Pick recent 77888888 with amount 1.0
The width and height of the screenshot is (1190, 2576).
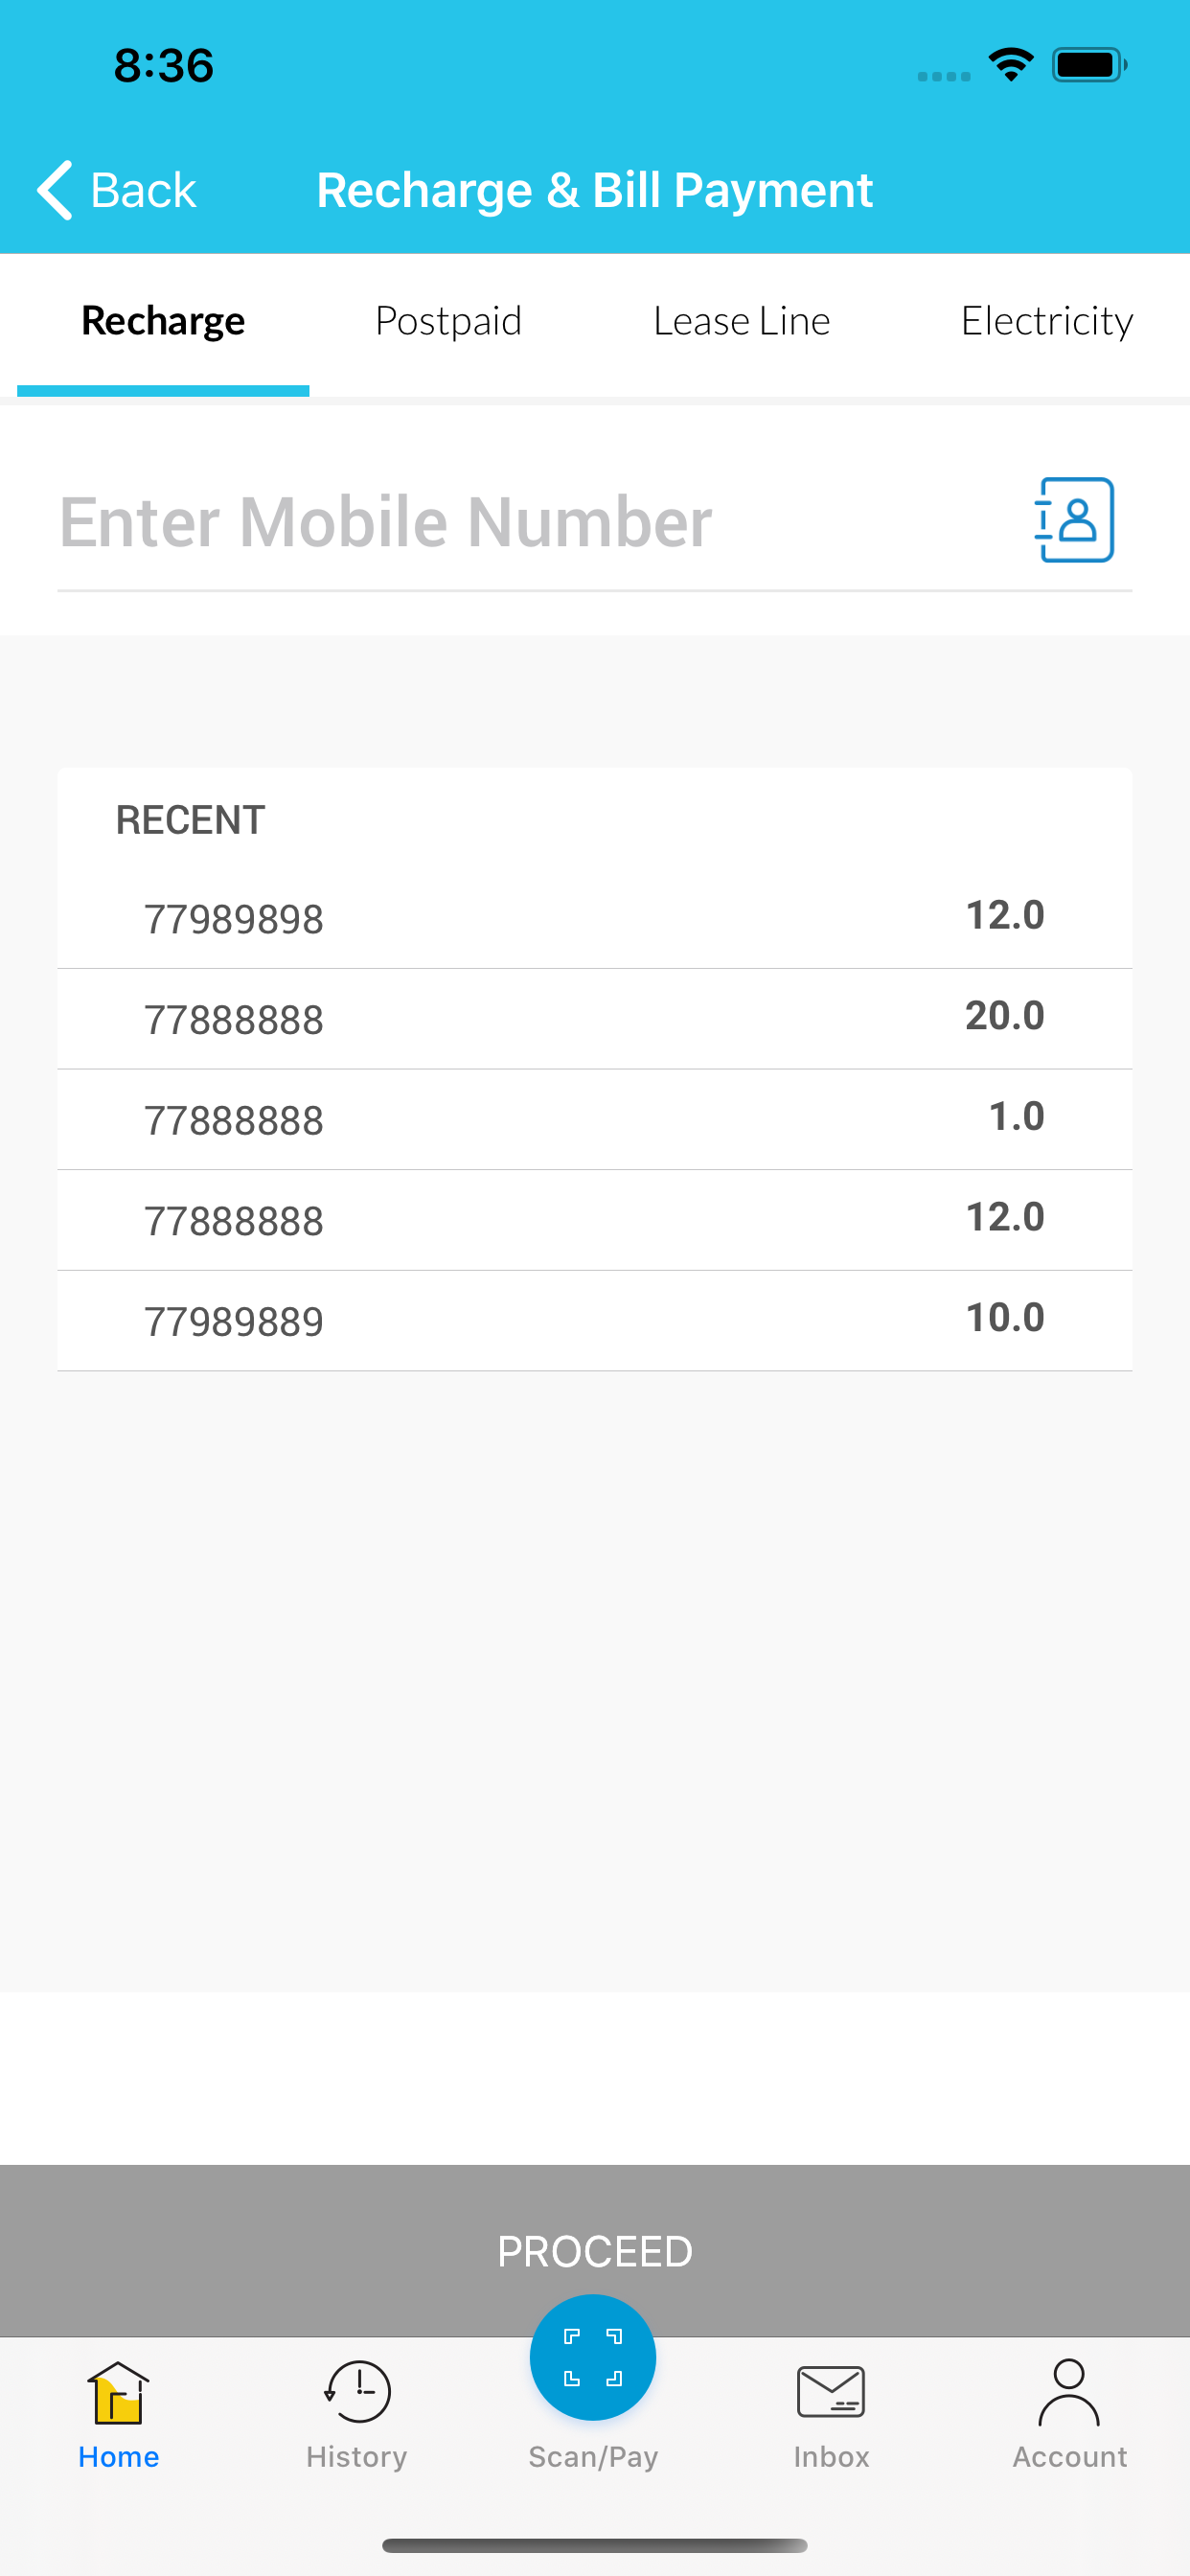click(x=595, y=1120)
